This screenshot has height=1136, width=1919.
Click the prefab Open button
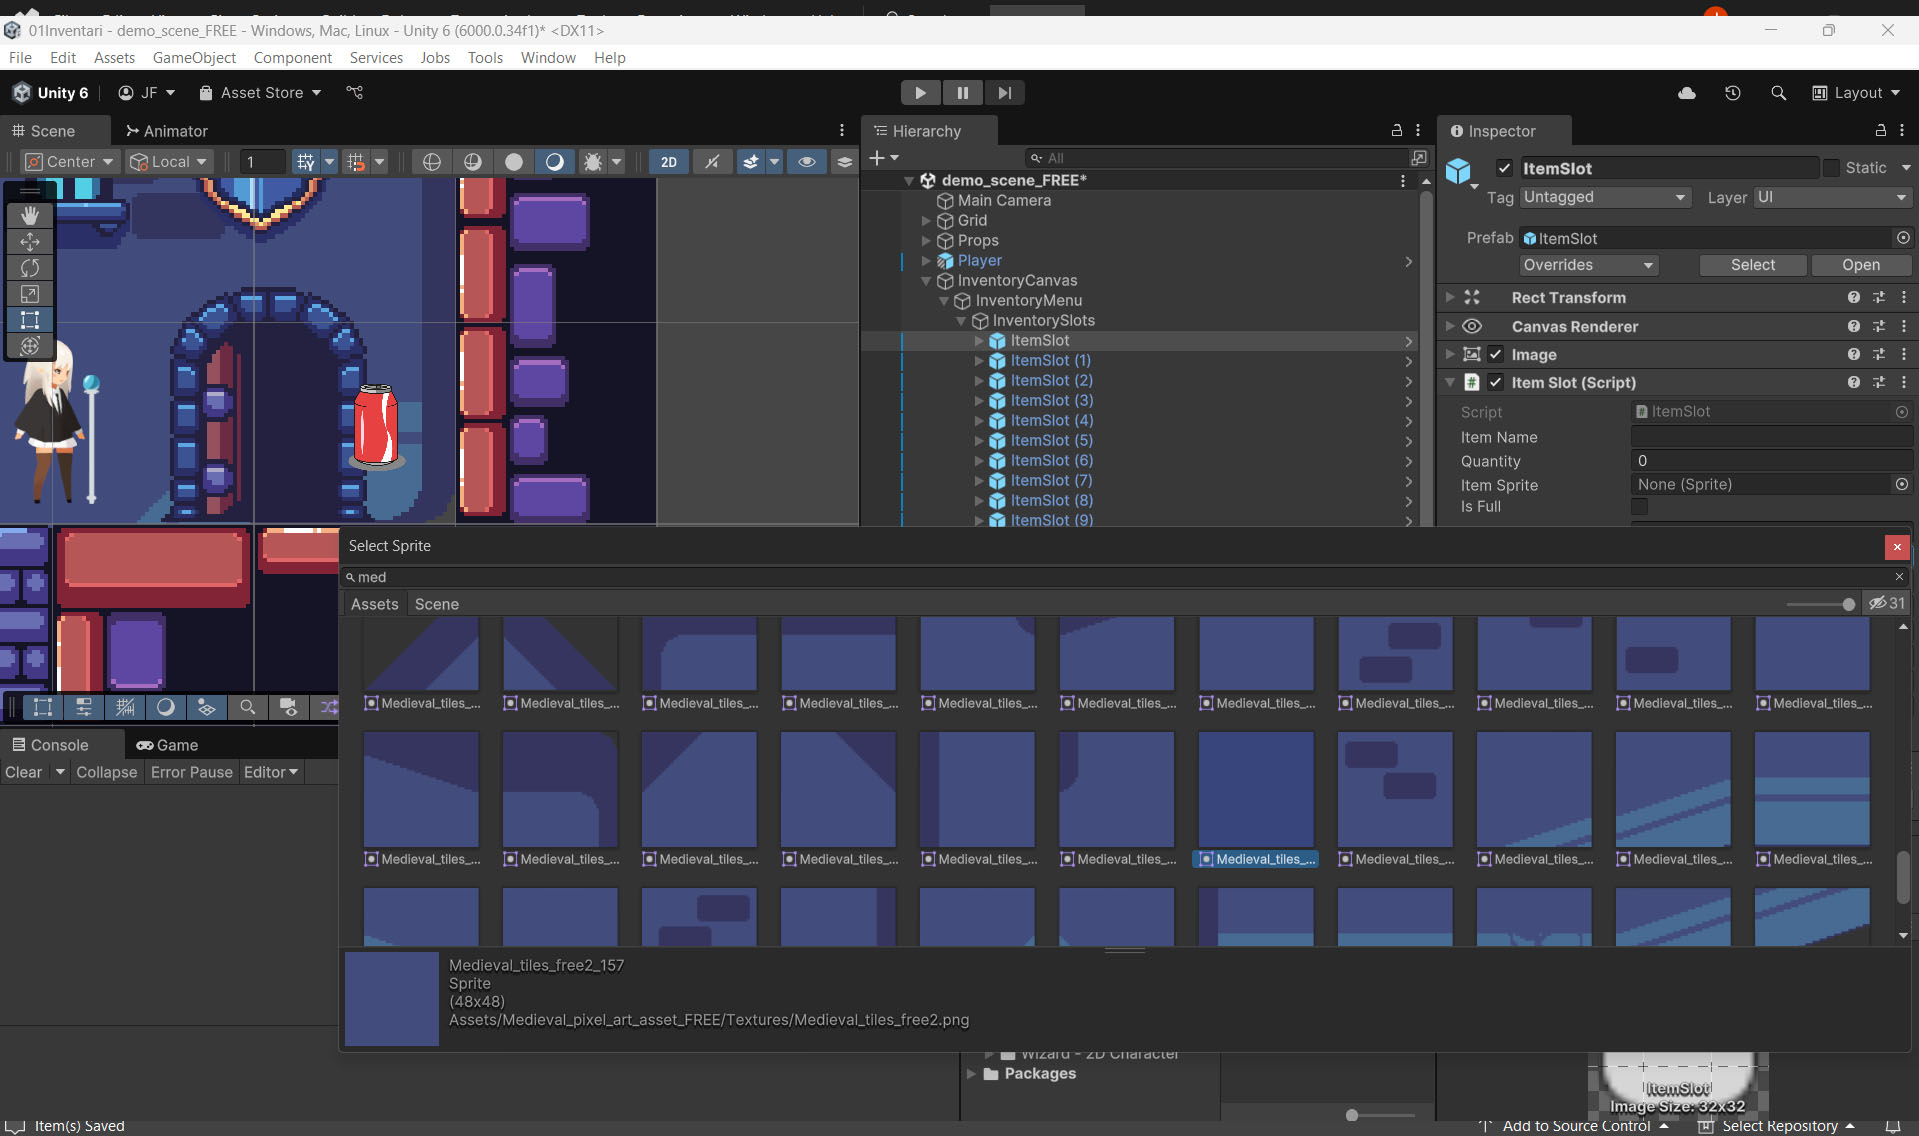click(1860, 265)
